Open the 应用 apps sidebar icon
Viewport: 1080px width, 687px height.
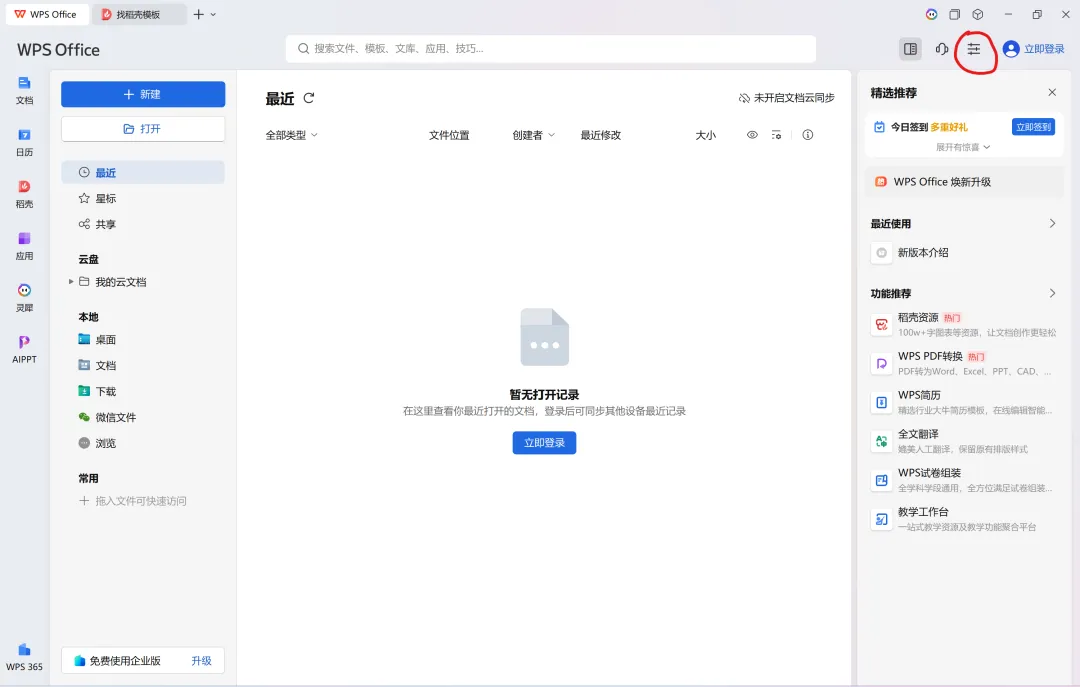[24, 245]
